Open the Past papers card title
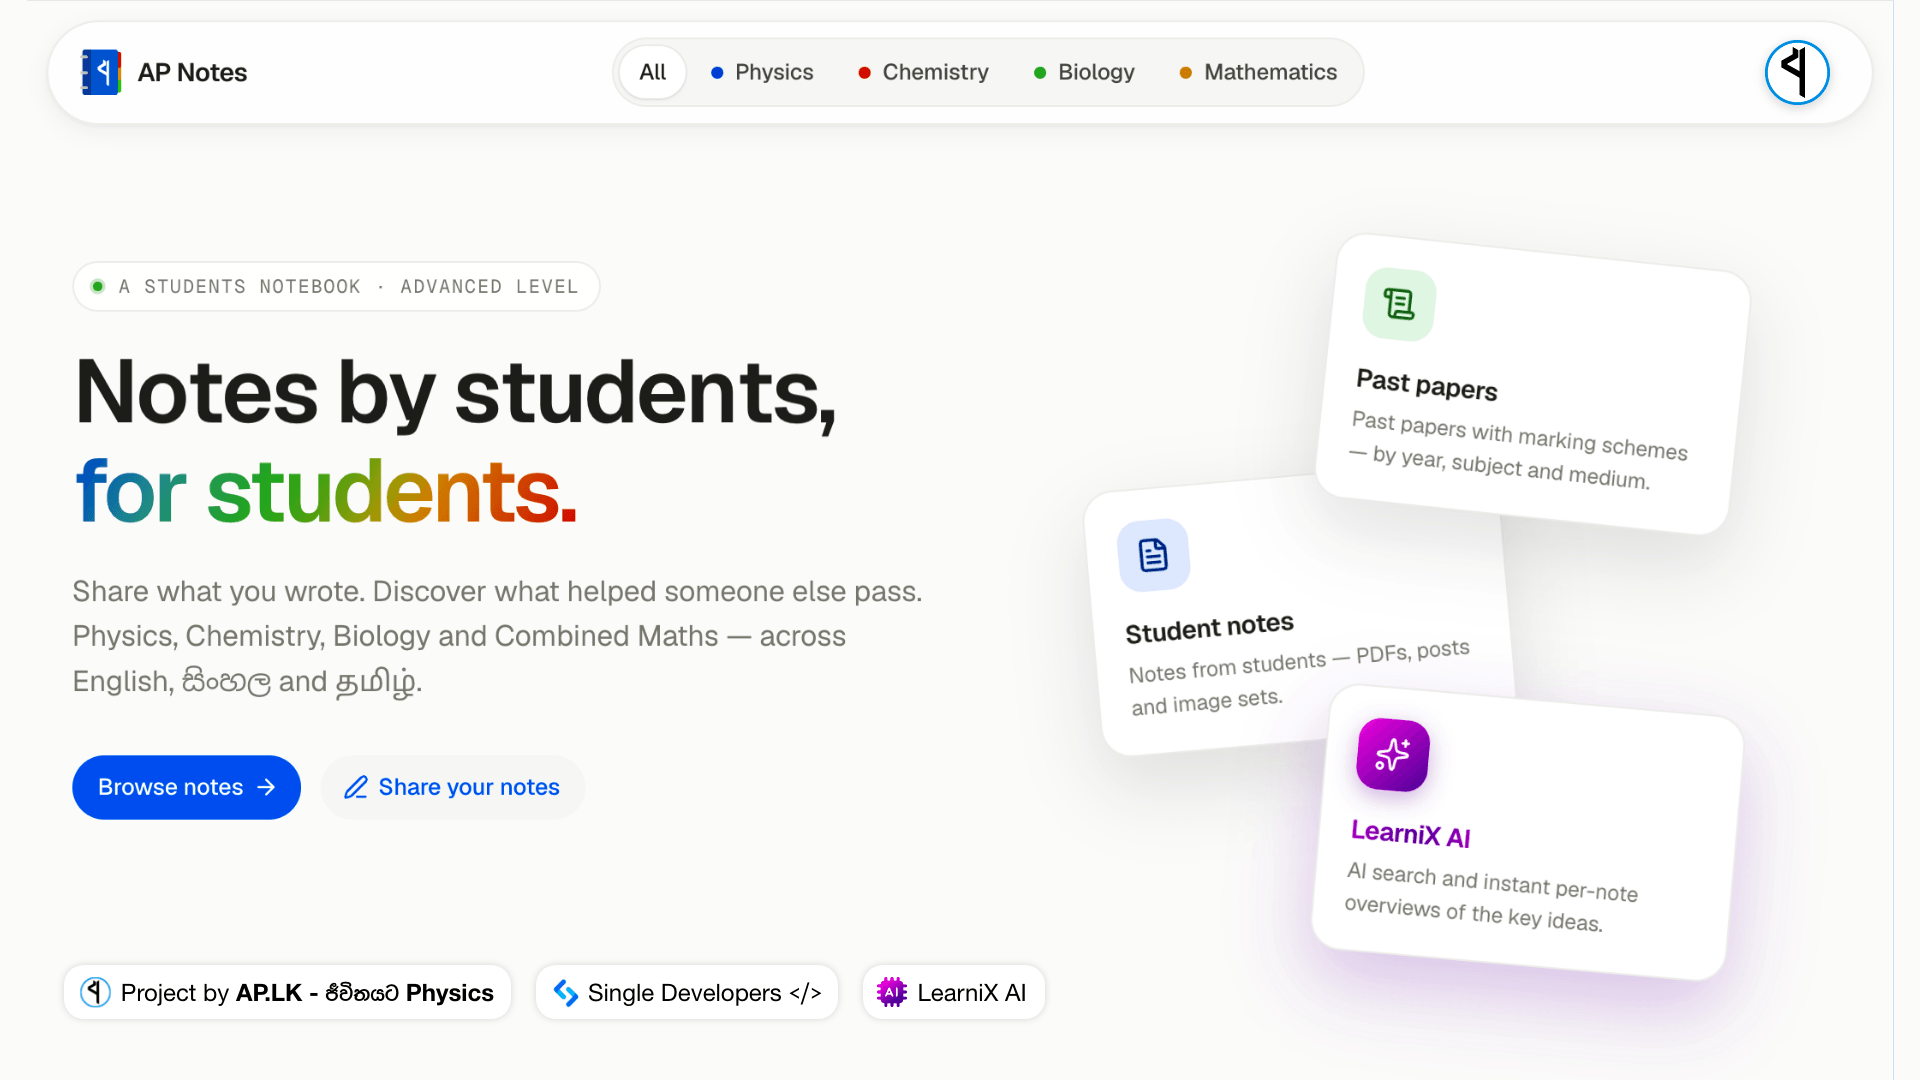Screen dimensions: 1920x1080 coord(1427,385)
